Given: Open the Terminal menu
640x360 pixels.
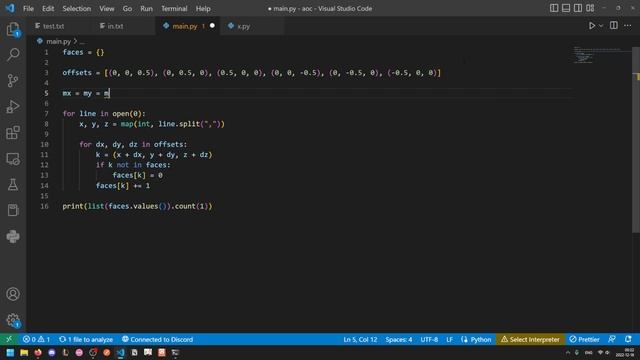Looking at the screenshot, I should tap(174, 9).
